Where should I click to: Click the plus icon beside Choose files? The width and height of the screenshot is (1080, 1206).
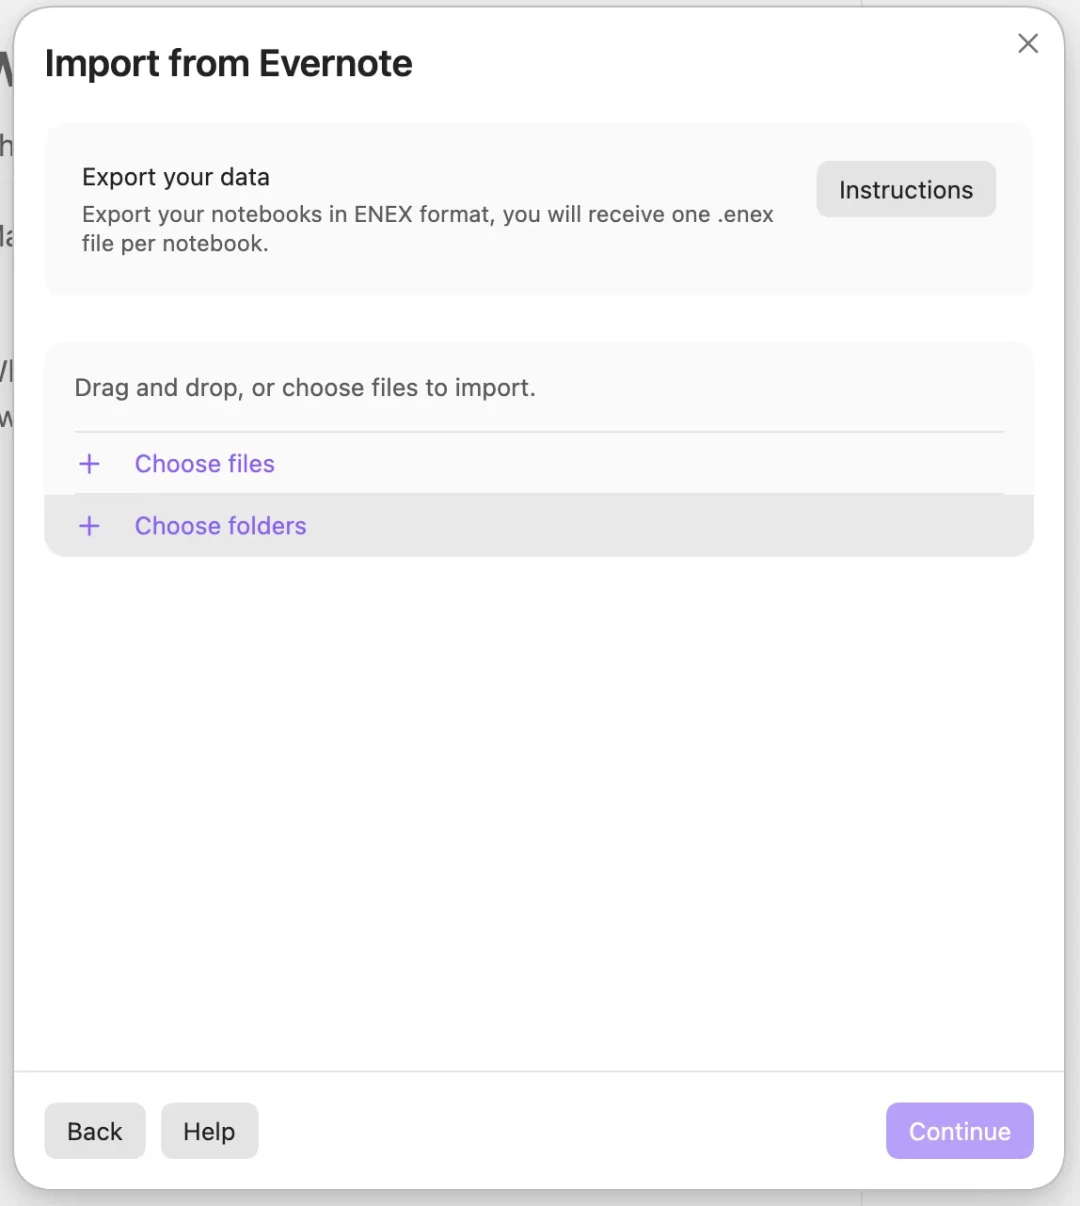(89, 464)
